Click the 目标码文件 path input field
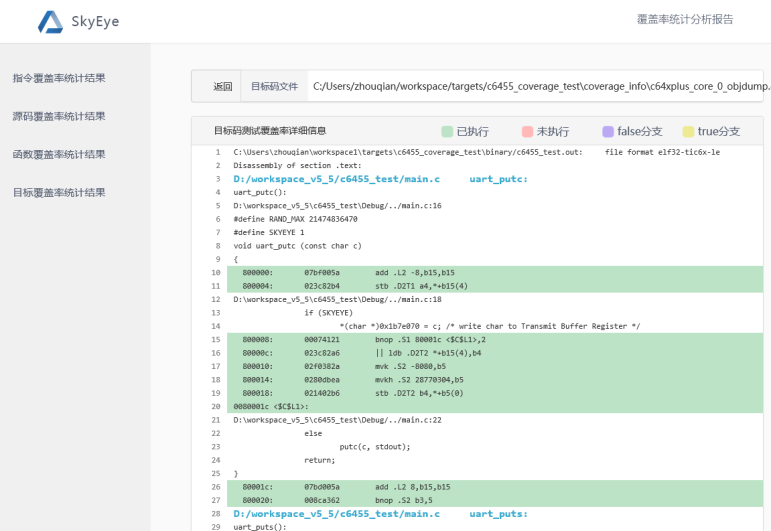Image resolution: width=771 pixels, height=531 pixels. coord(535,87)
